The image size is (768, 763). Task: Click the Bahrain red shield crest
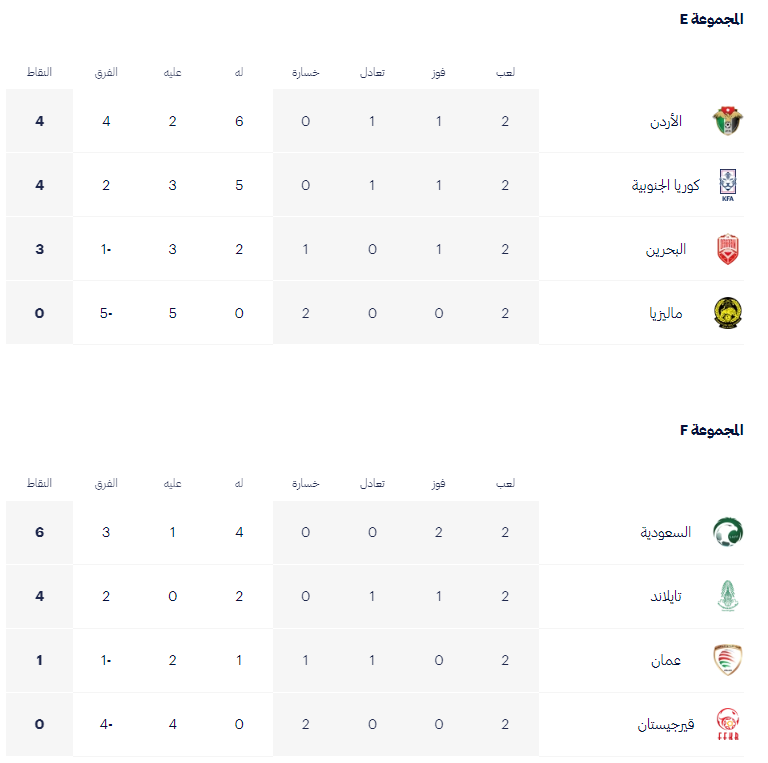point(727,249)
